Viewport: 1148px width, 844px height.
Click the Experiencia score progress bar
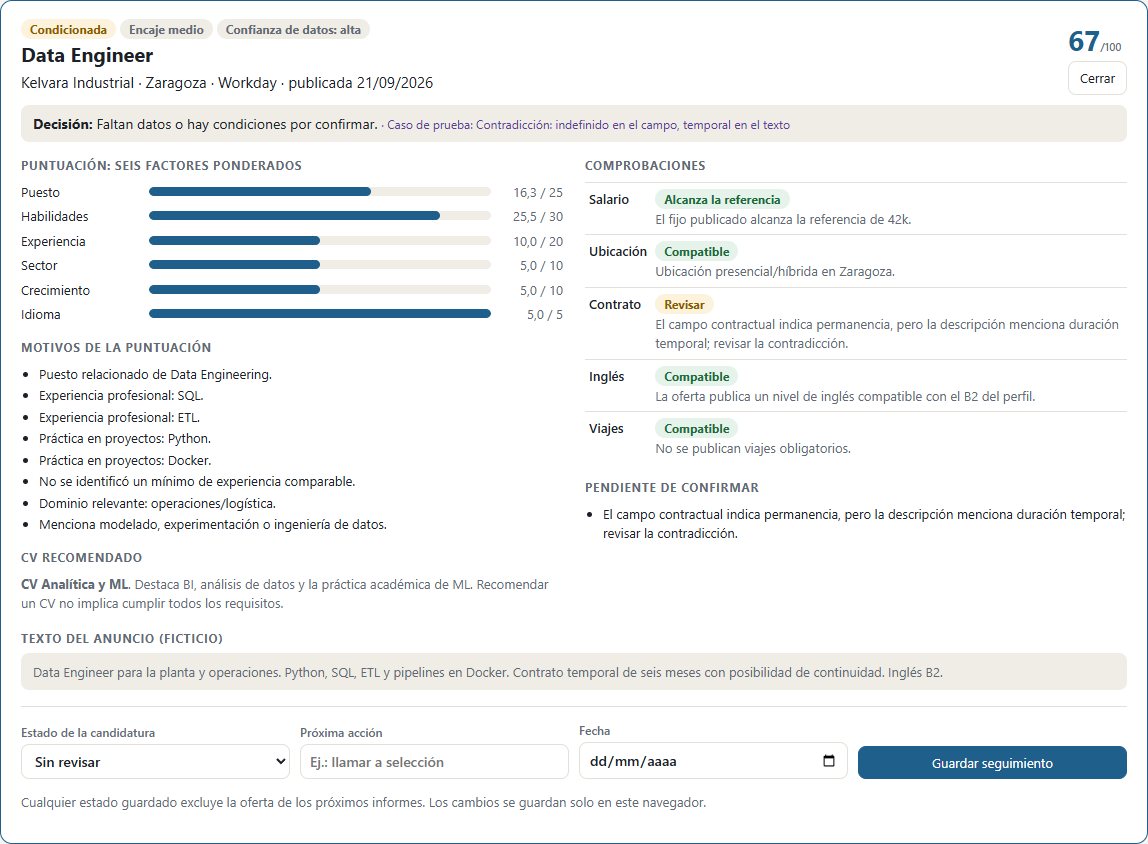pos(320,241)
